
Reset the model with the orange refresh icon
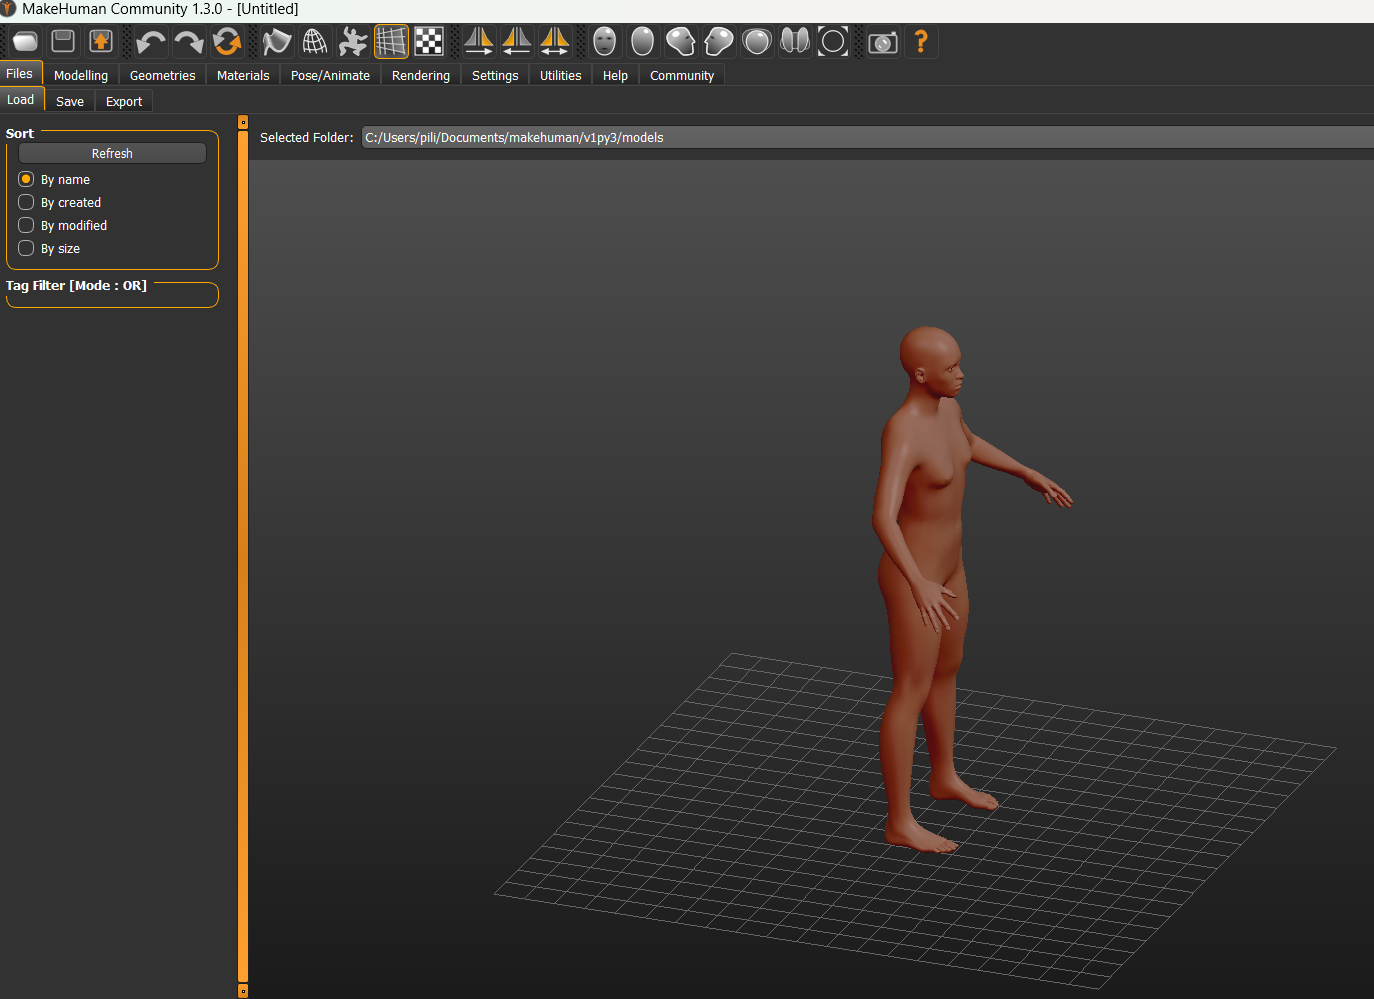tap(227, 42)
